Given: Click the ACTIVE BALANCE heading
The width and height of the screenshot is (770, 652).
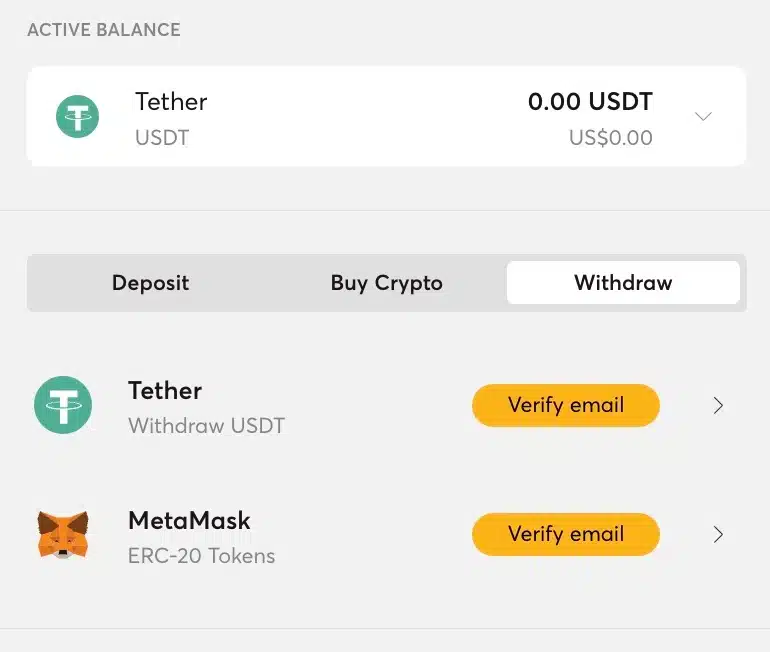Looking at the screenshot, I should coord(104,30).
